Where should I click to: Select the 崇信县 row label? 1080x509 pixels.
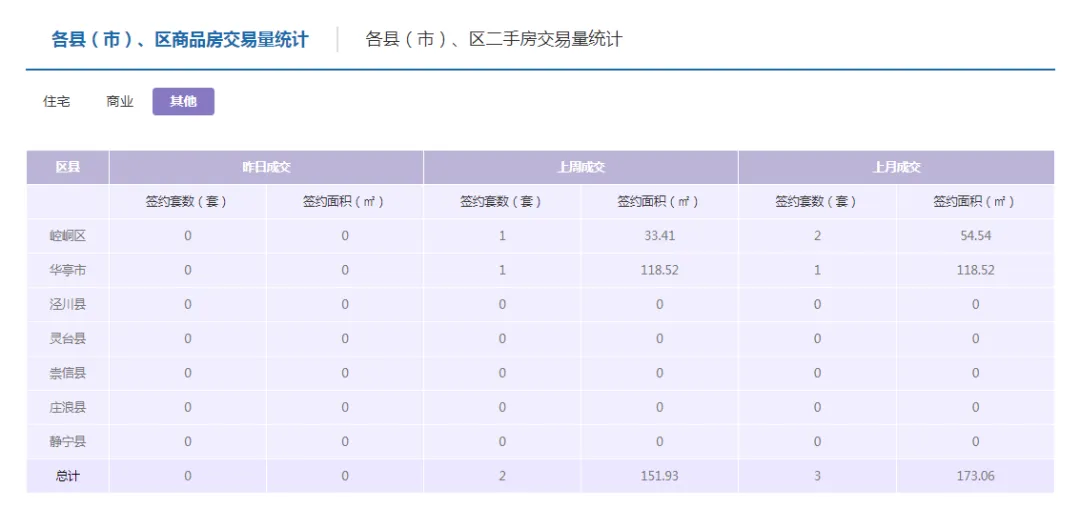(68, 373)
